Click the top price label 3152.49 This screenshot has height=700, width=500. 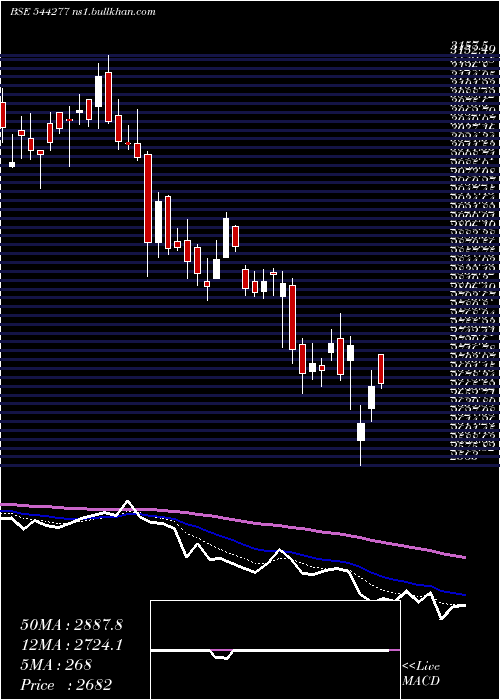(472, 48)
